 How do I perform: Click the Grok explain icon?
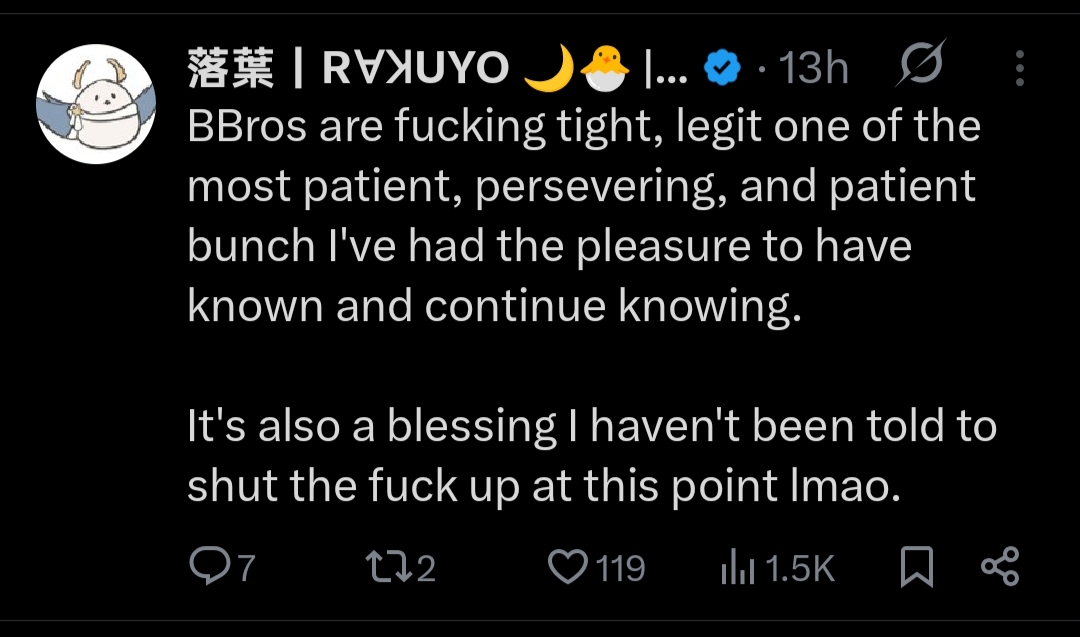(x=918, y=67)
